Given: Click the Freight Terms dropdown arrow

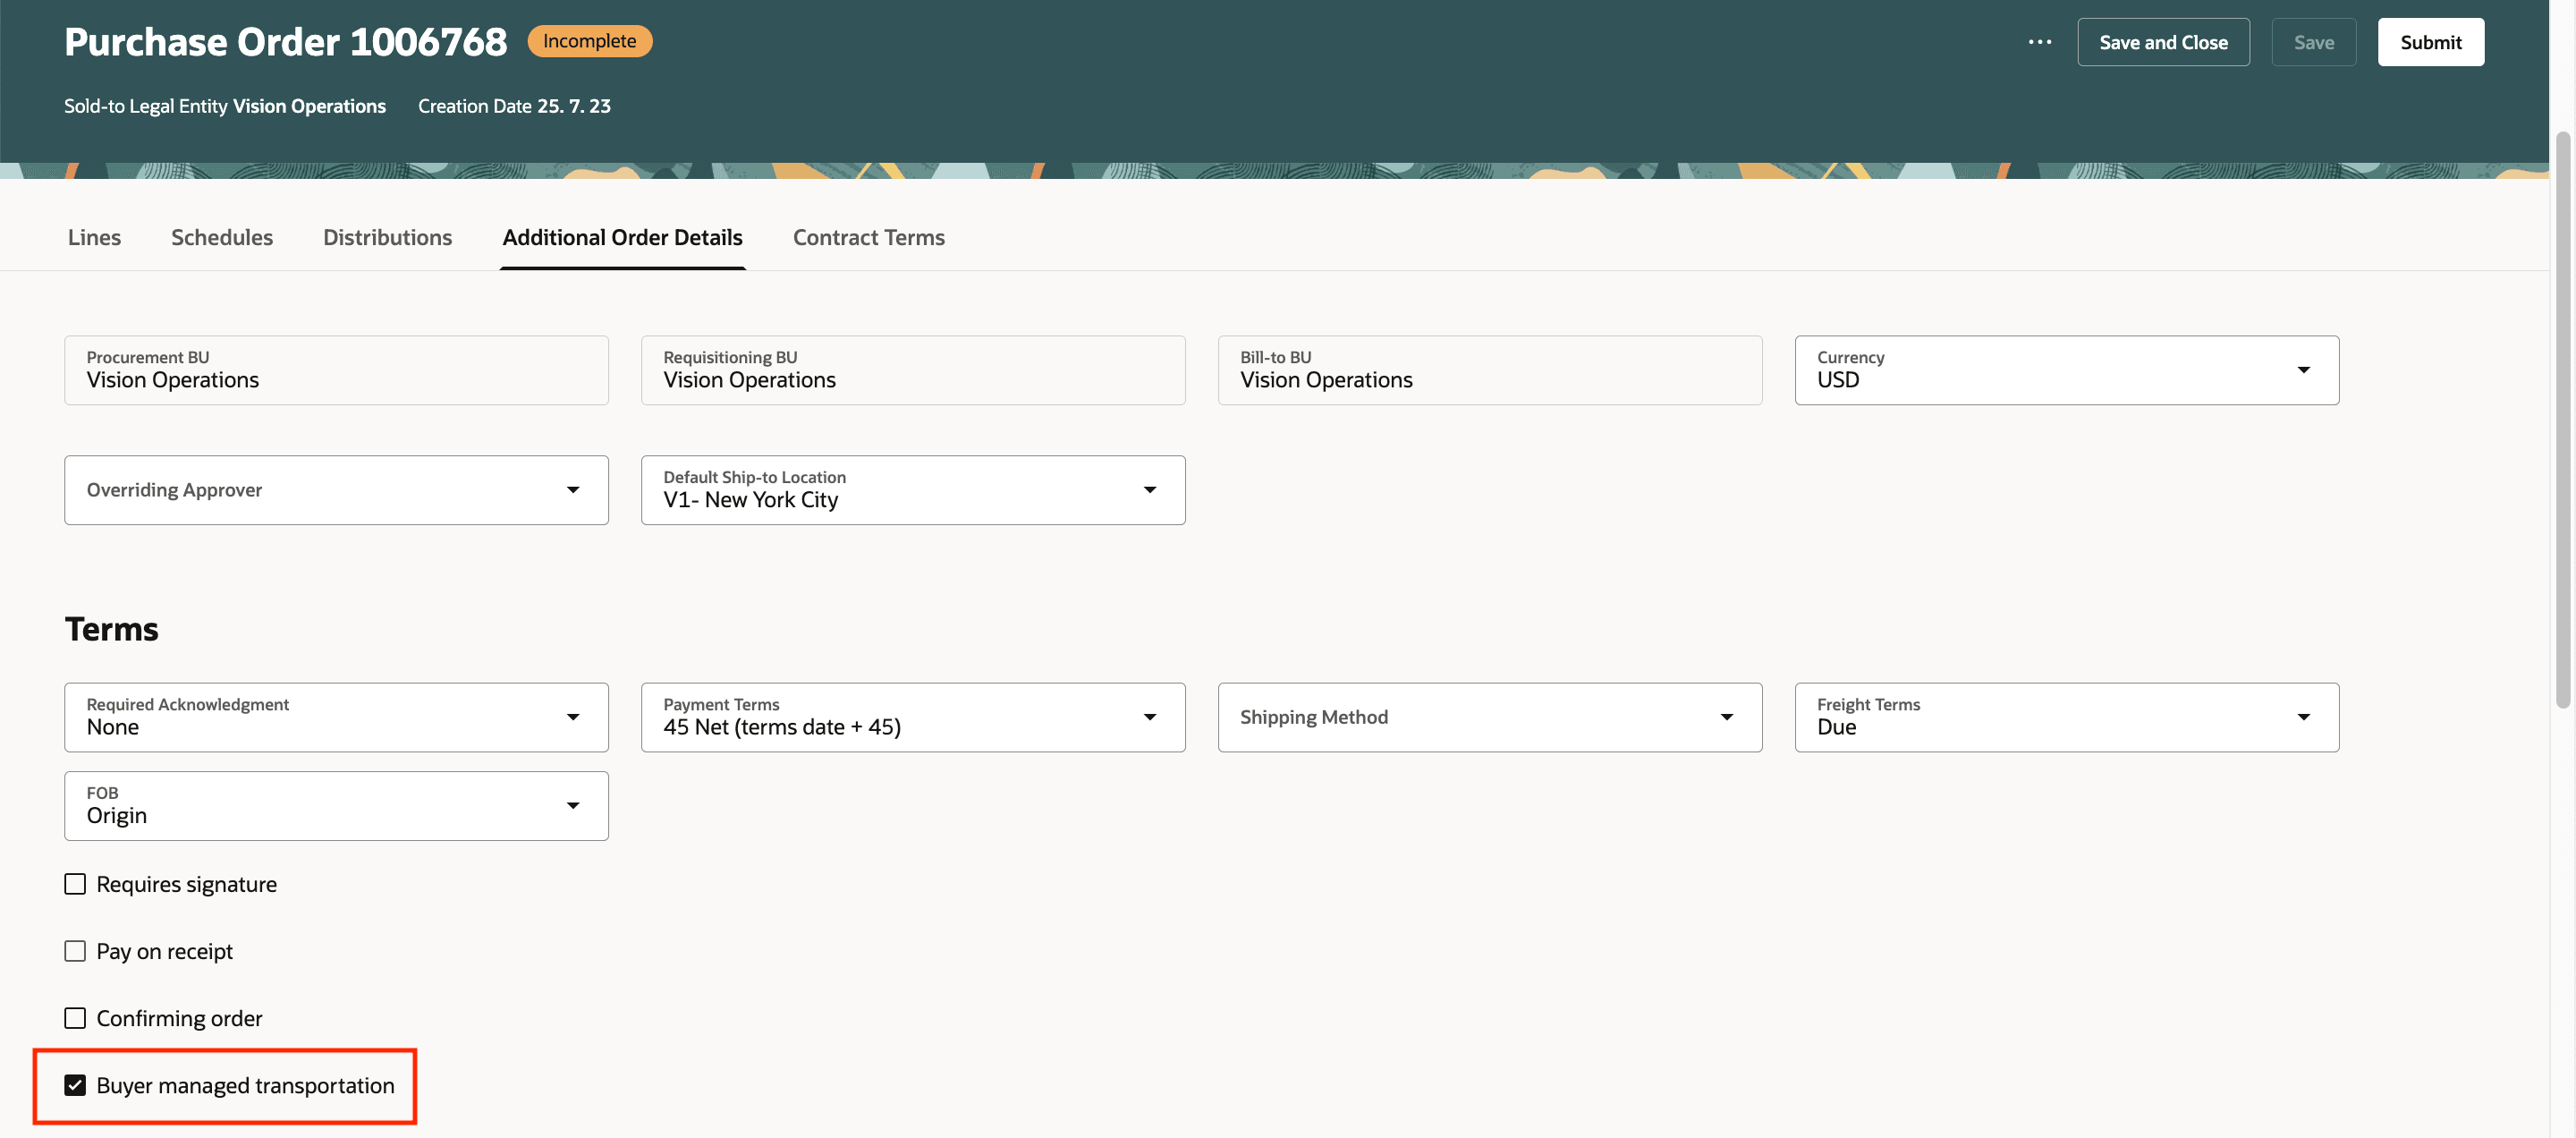Looking at the screenshot, I should point(2303,717).
